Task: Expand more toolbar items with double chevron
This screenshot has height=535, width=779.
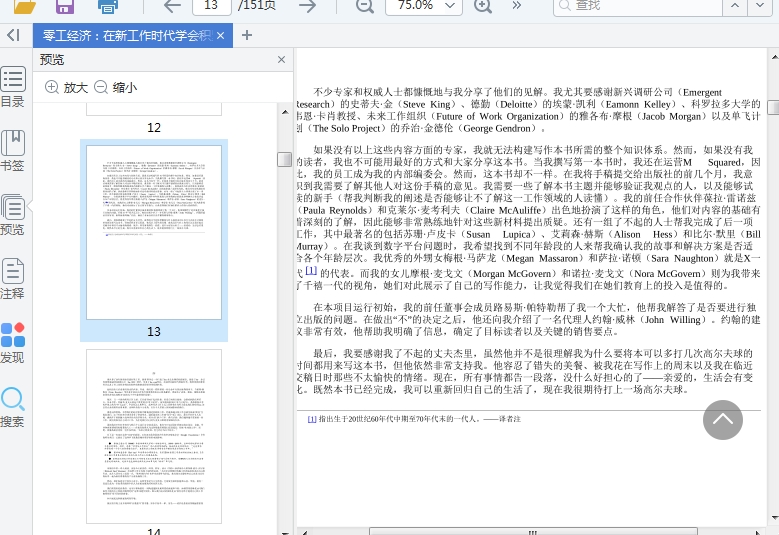Action: pyautogui.click(x=516, y=6)
